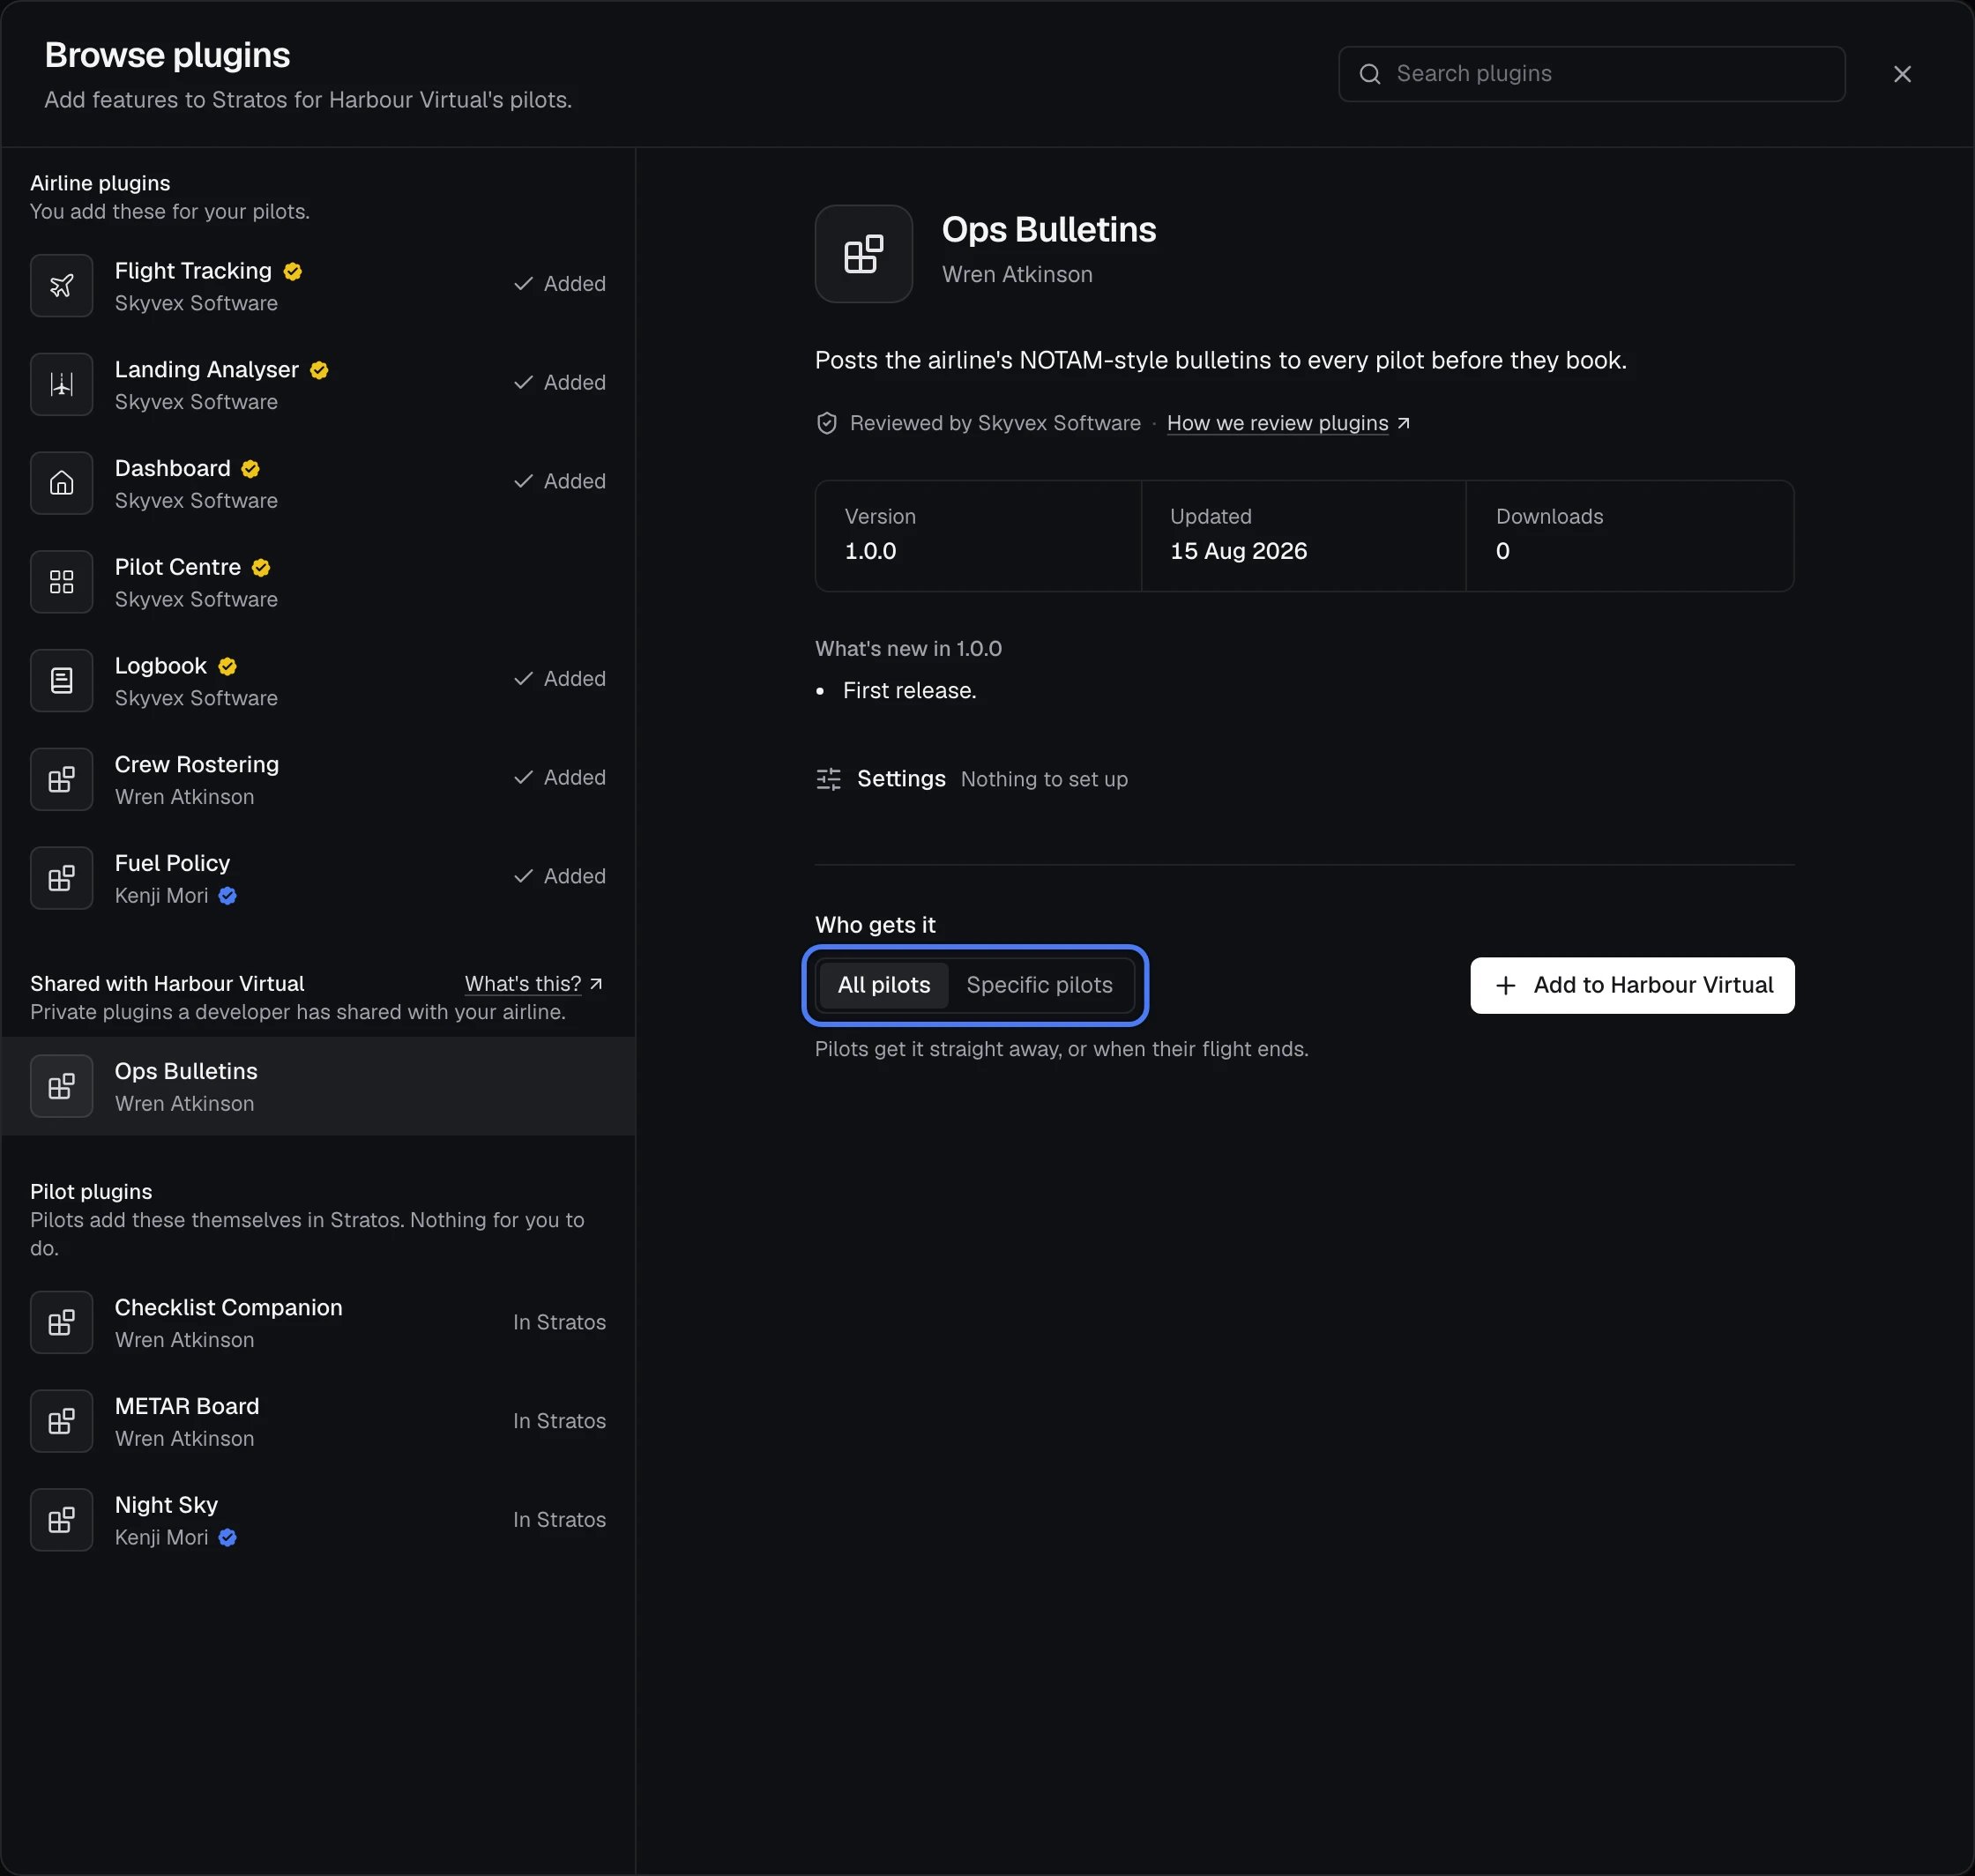
Task: Click the Landing Analyser runway icon
Action: pos(62,385)
